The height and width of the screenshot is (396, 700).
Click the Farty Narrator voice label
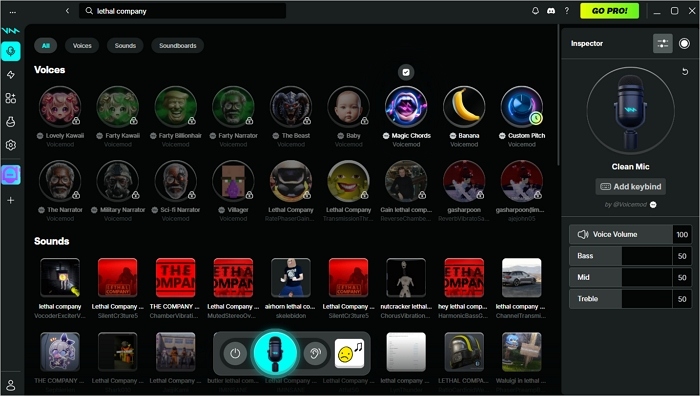point(238,135)
